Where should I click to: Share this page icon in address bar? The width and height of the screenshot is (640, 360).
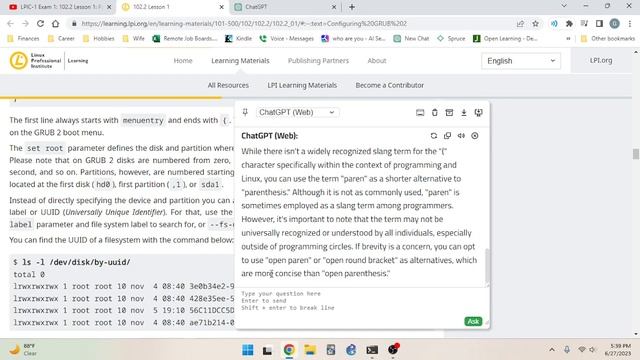click(520, 24)
